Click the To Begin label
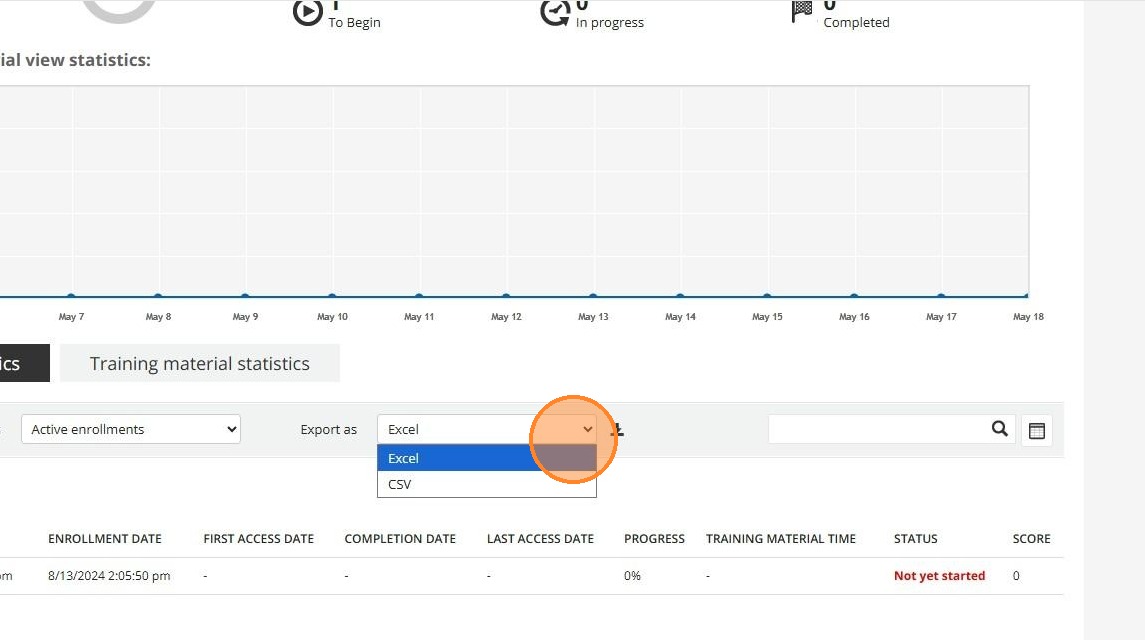The width and height of the screenshot is (1145, 640). click(x=354, y=23)
